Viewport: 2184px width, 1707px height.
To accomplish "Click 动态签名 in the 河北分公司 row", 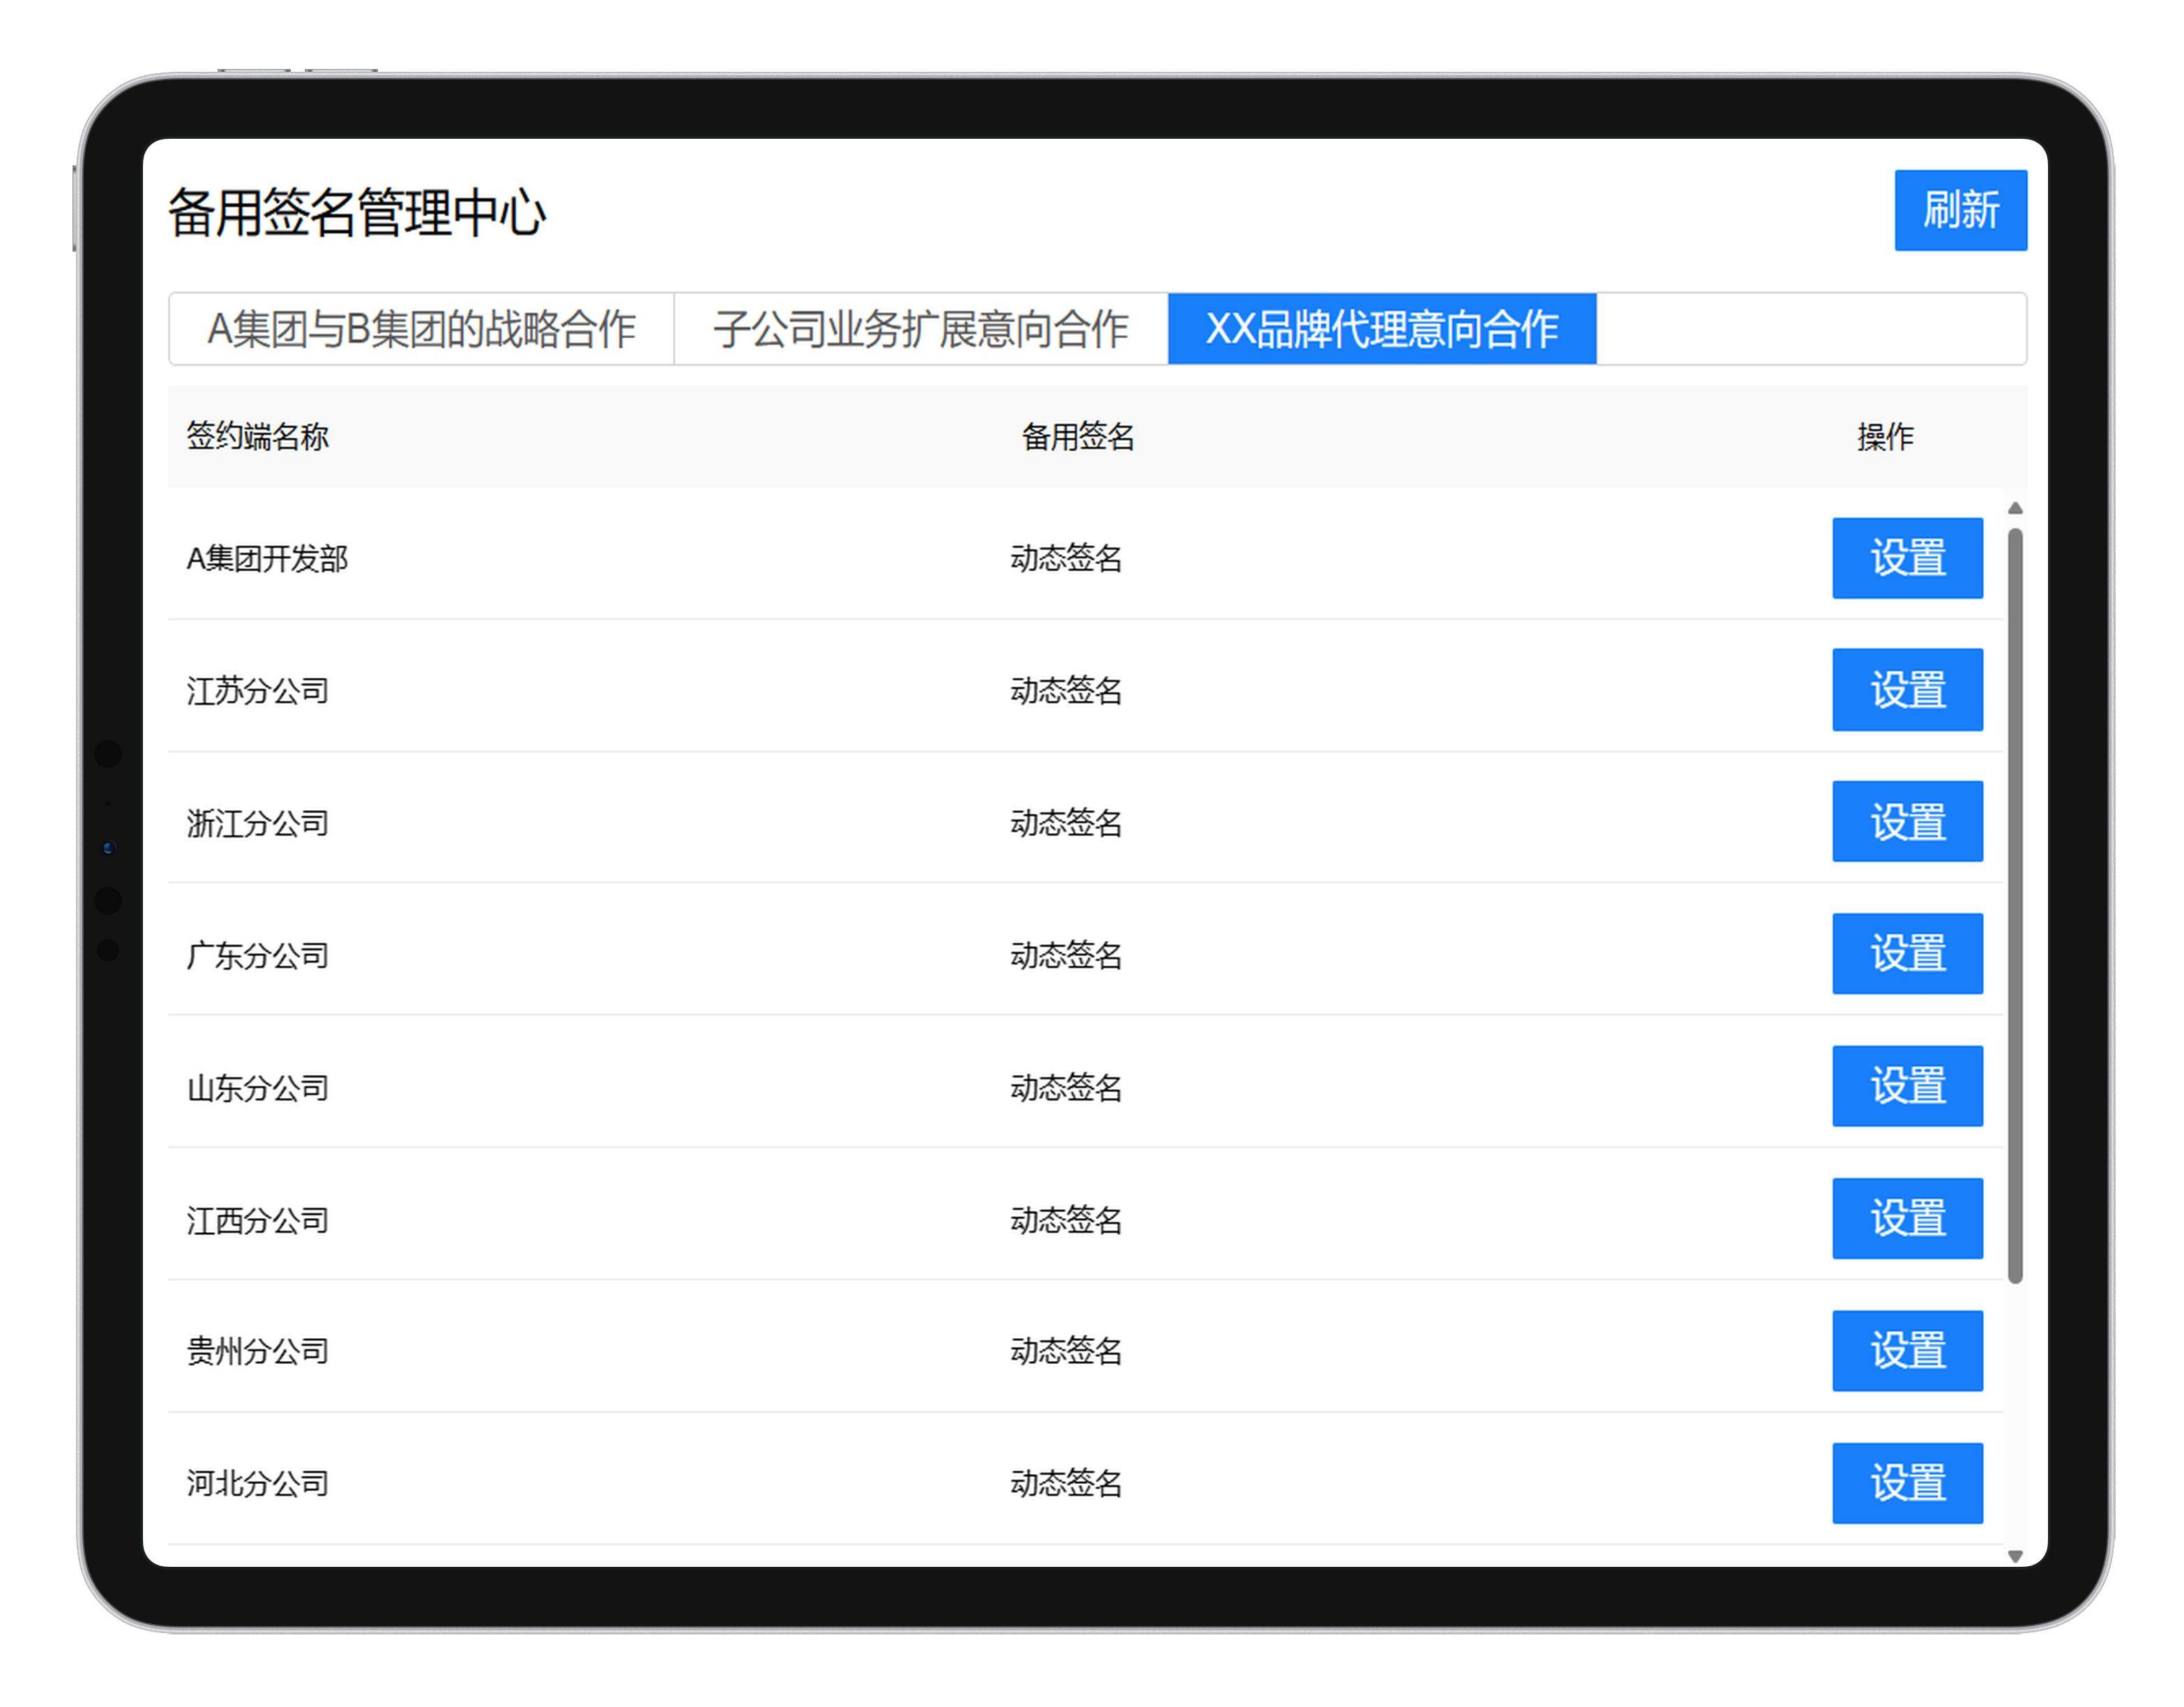I will click(x=1066, y=1483).
